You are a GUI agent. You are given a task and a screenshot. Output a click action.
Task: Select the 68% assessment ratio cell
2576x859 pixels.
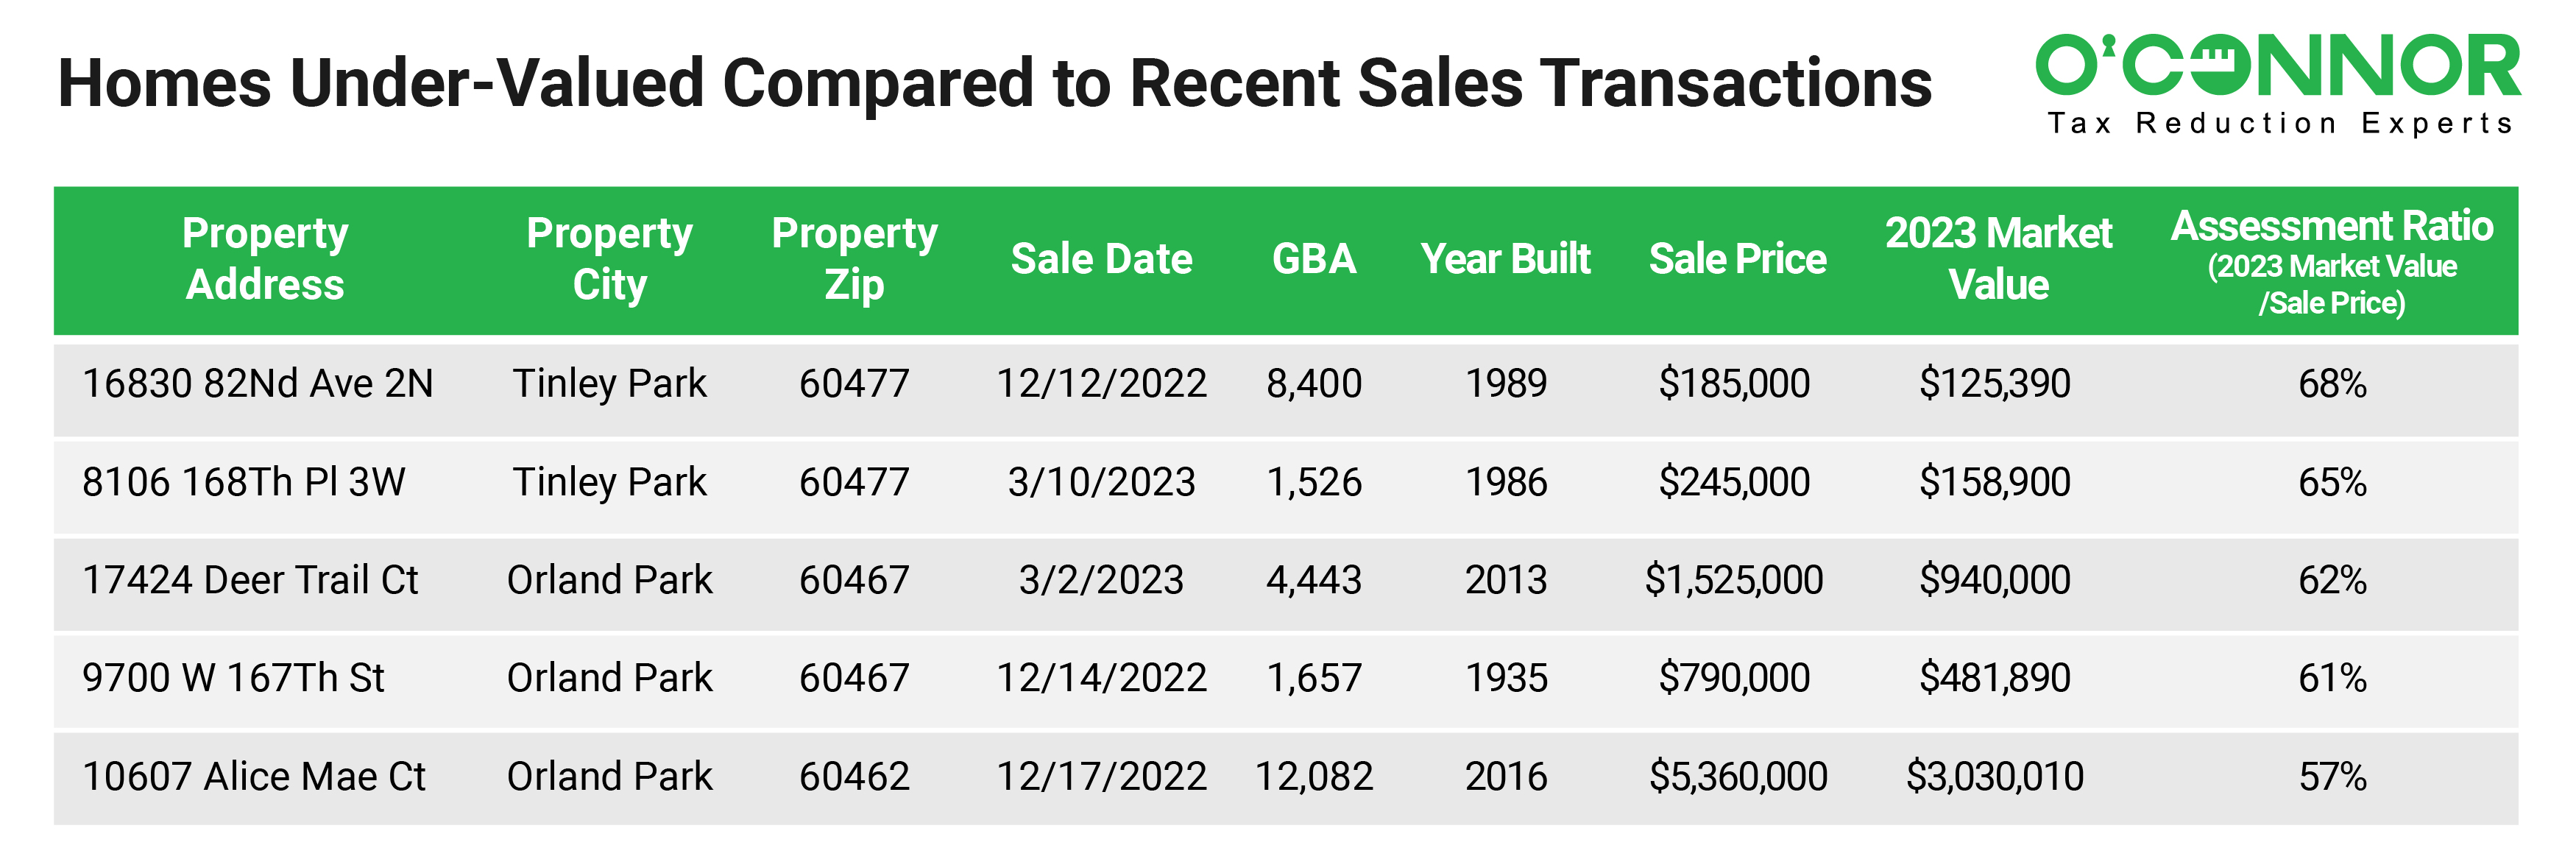2332,384
